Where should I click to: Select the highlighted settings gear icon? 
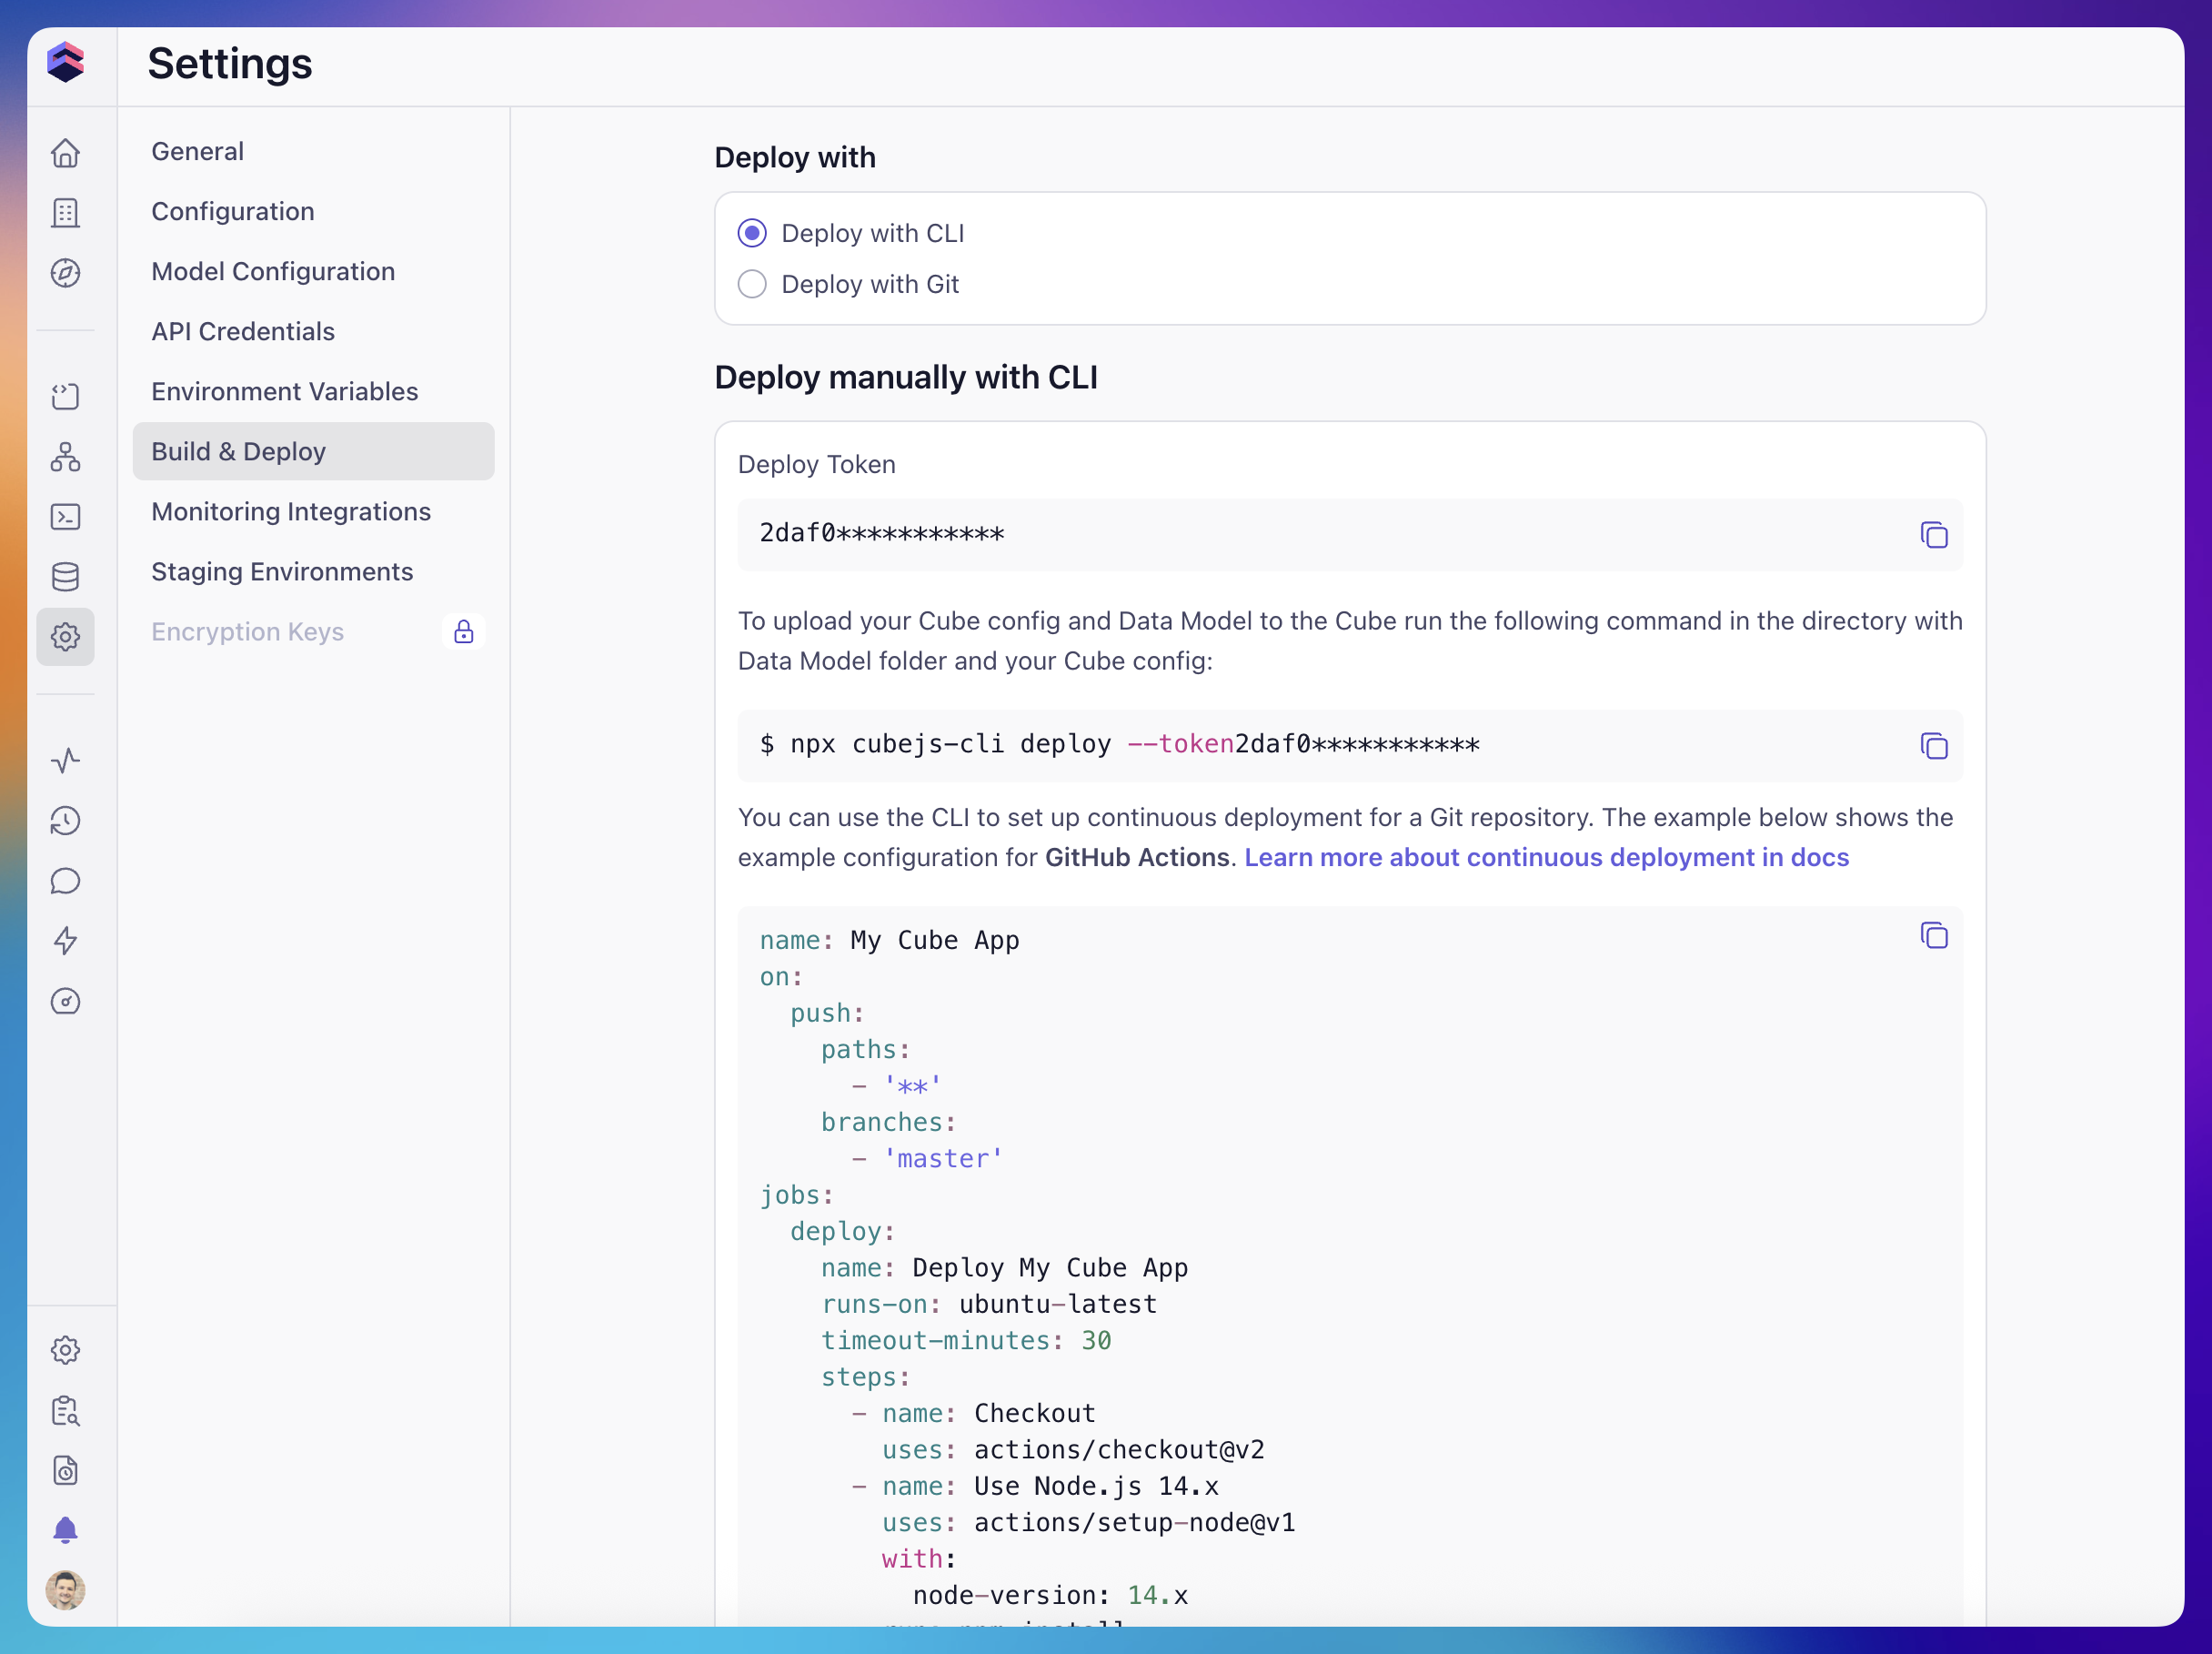click(x=66, y=637)
